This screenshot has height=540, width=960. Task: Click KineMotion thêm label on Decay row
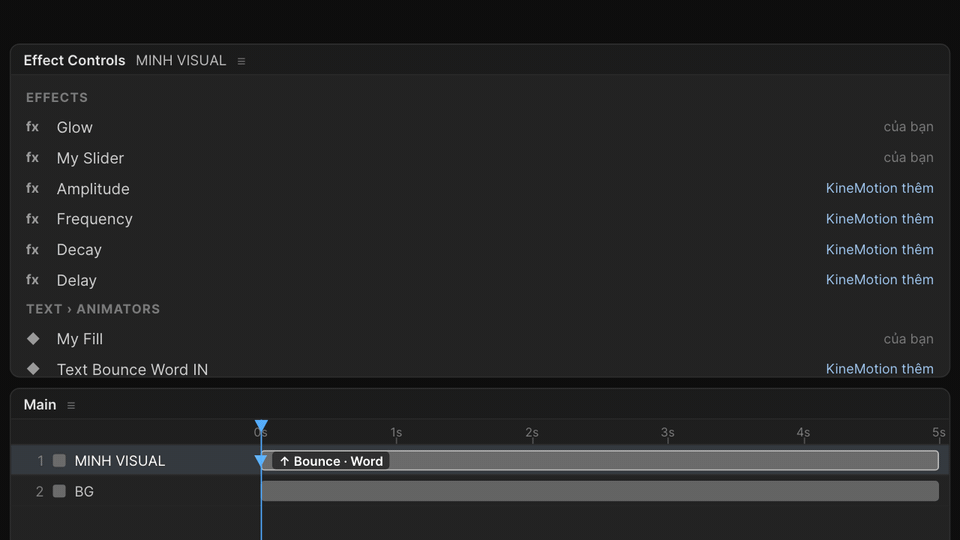point(879,249)
